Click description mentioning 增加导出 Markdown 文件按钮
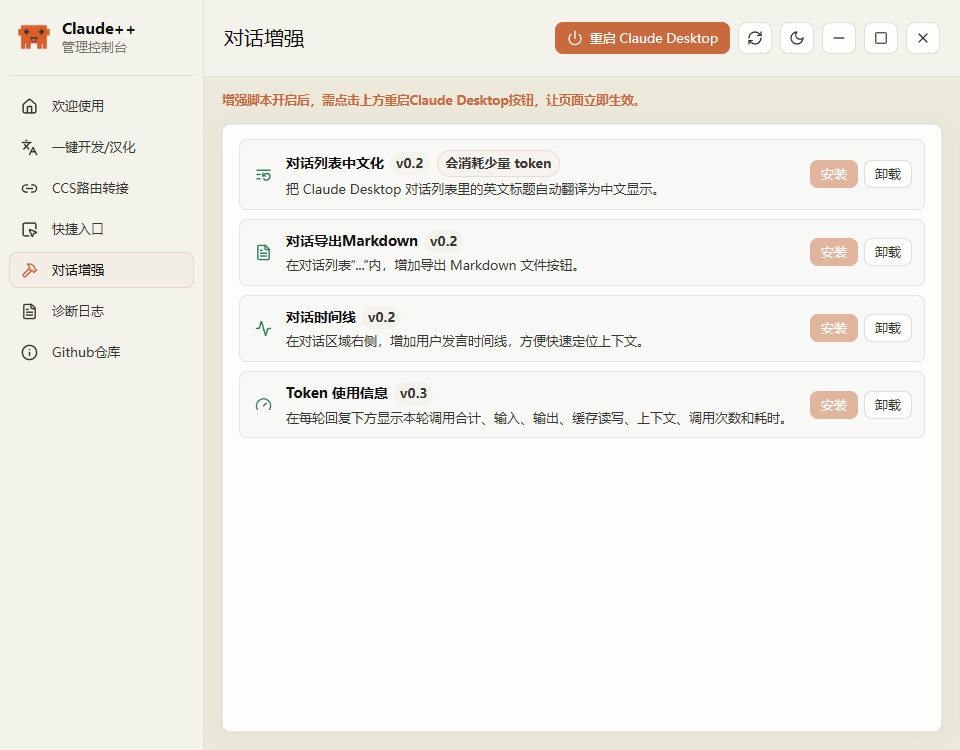The image size is (960, 750). [433, 265]
